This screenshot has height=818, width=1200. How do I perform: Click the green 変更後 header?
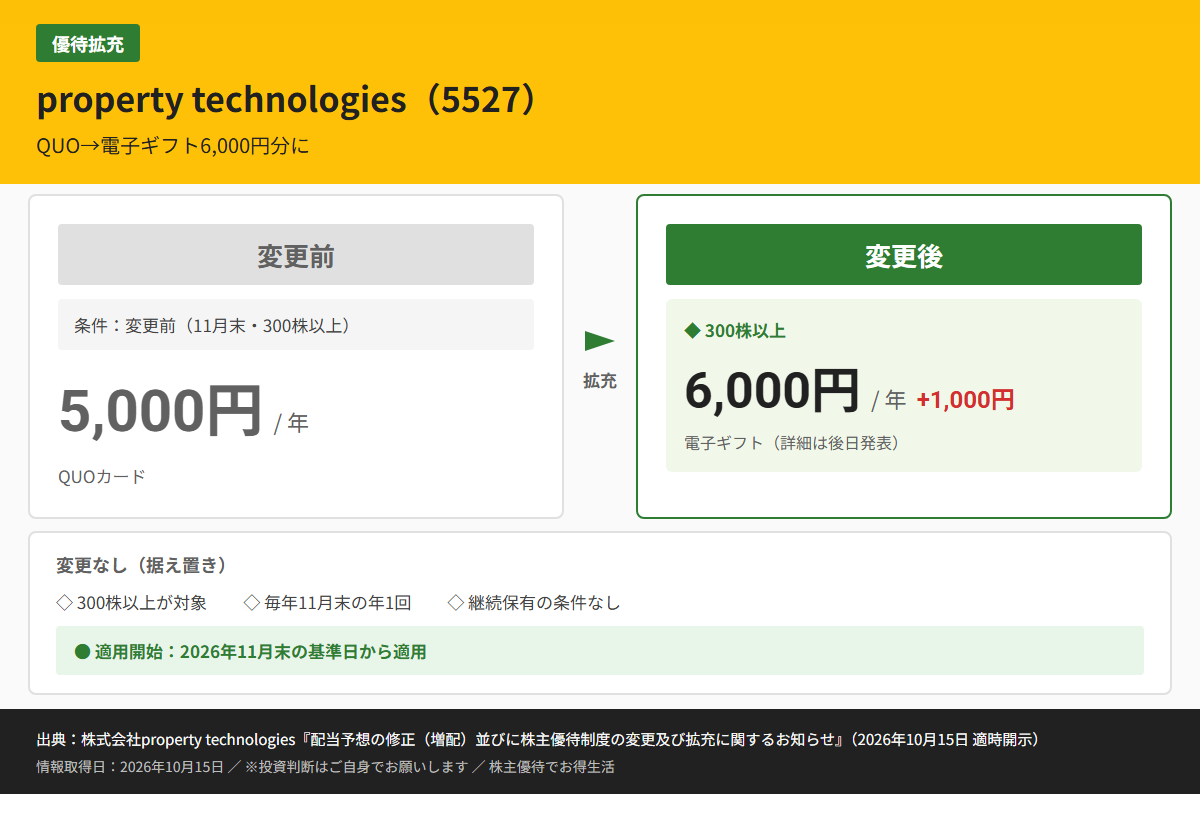pyautogui.click(x=904, y=255)
